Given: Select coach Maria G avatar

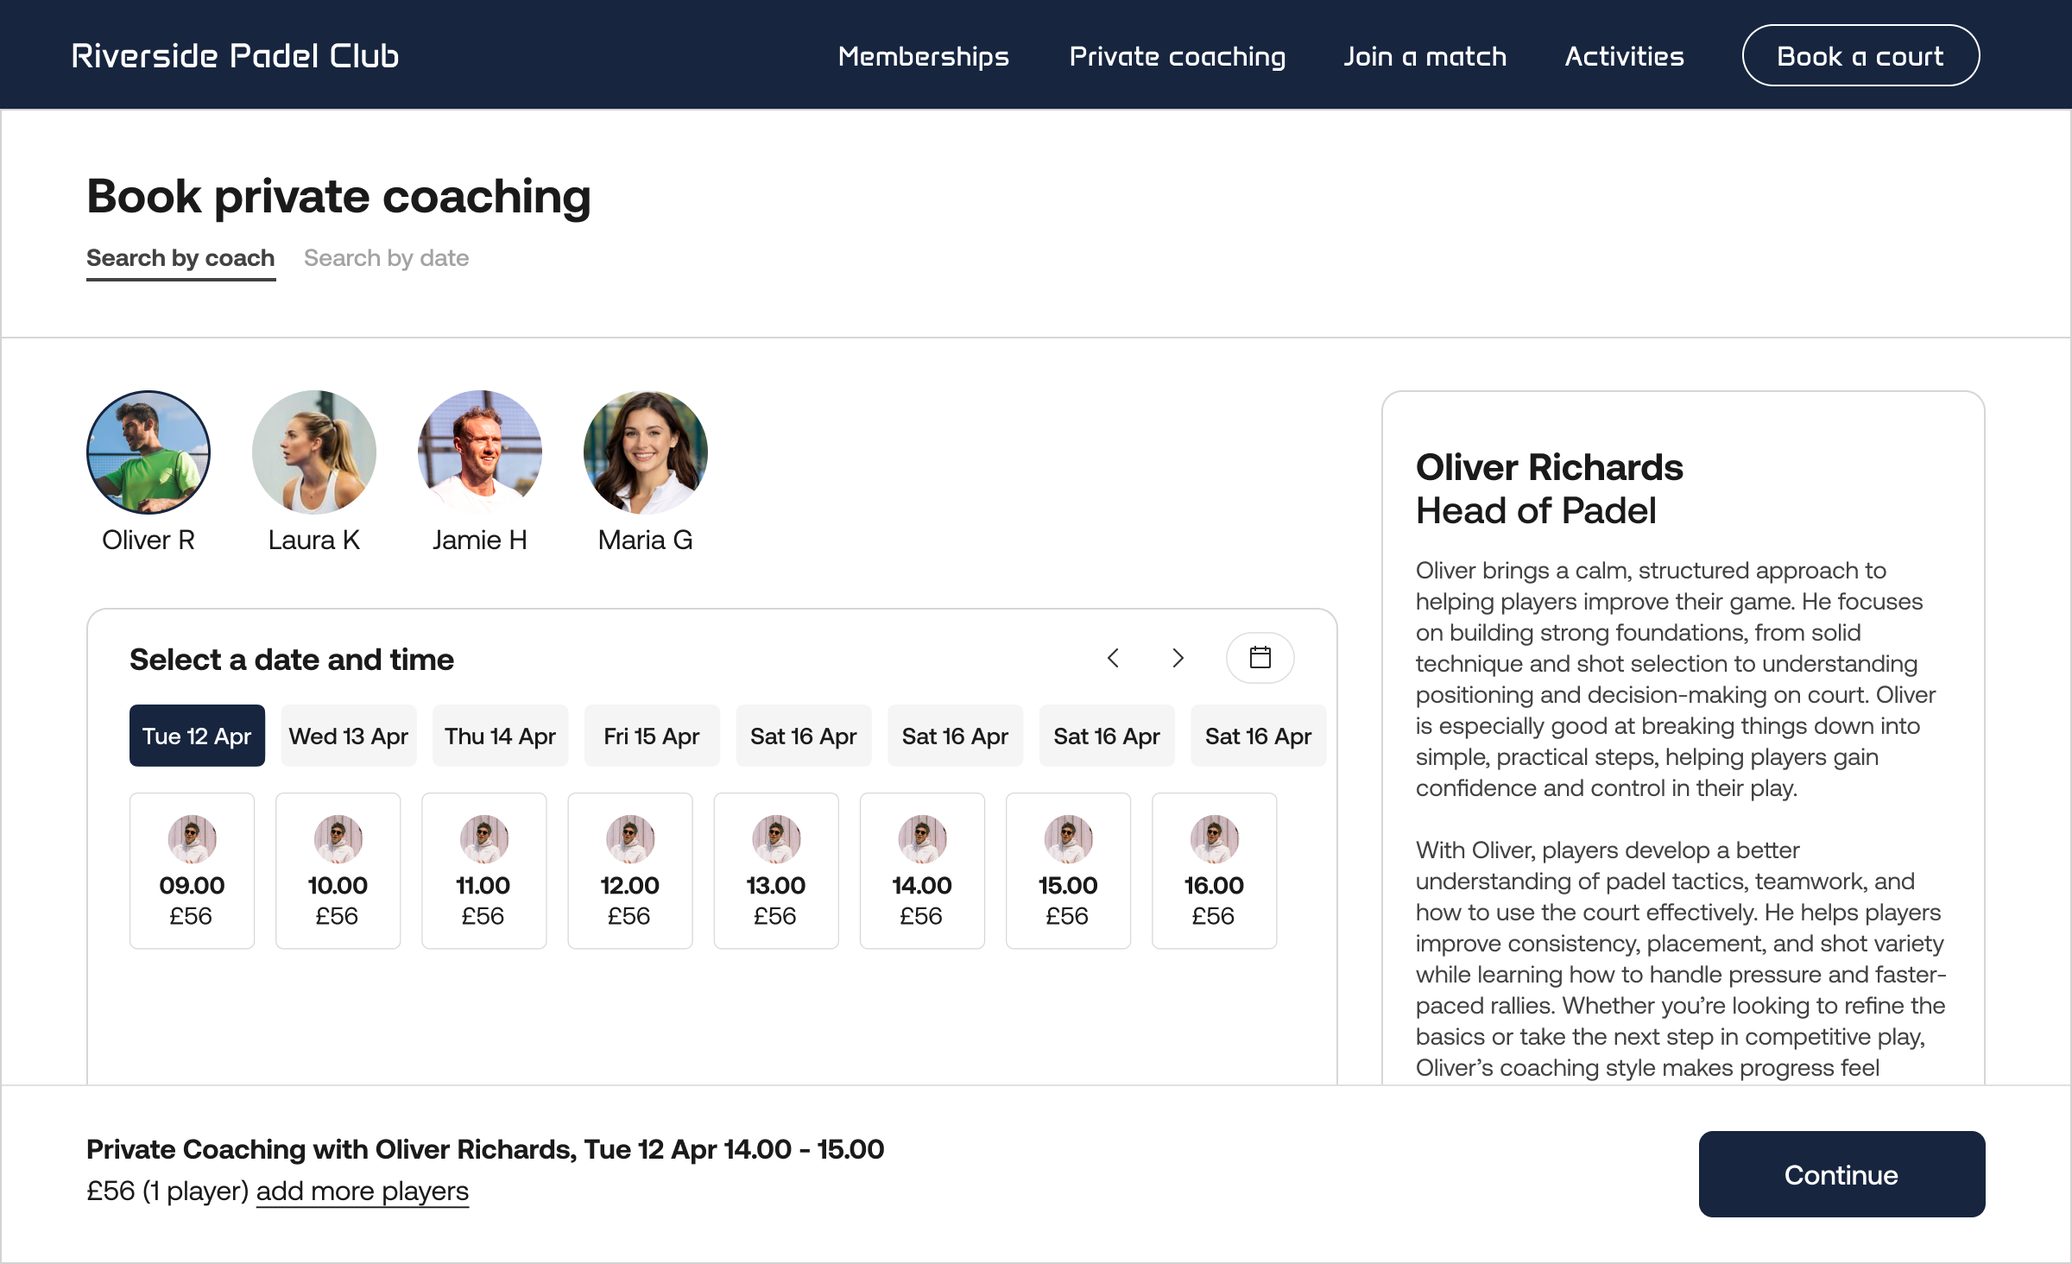Looking at the screenshot, I should click(645, 452).
